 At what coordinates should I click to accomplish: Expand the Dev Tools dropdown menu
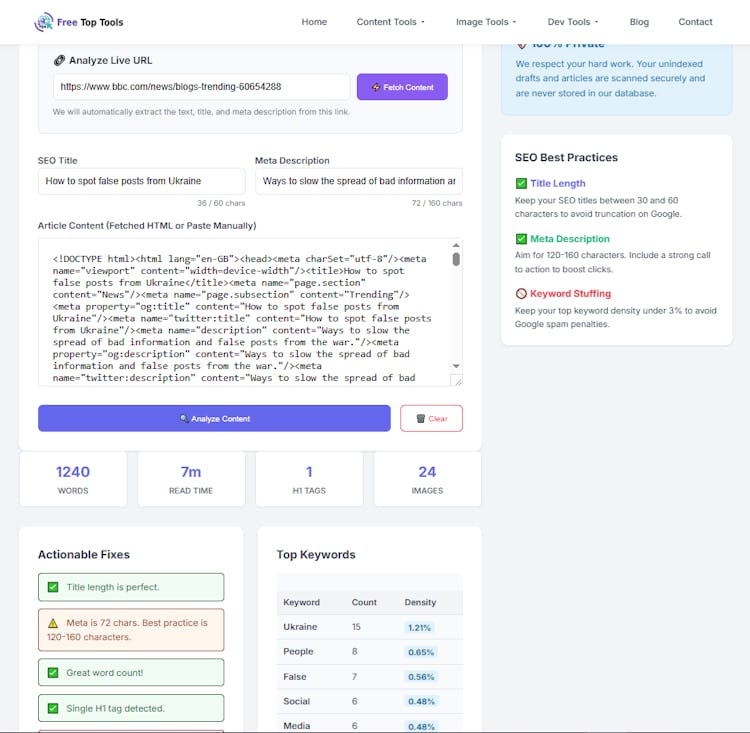[573, 22]
